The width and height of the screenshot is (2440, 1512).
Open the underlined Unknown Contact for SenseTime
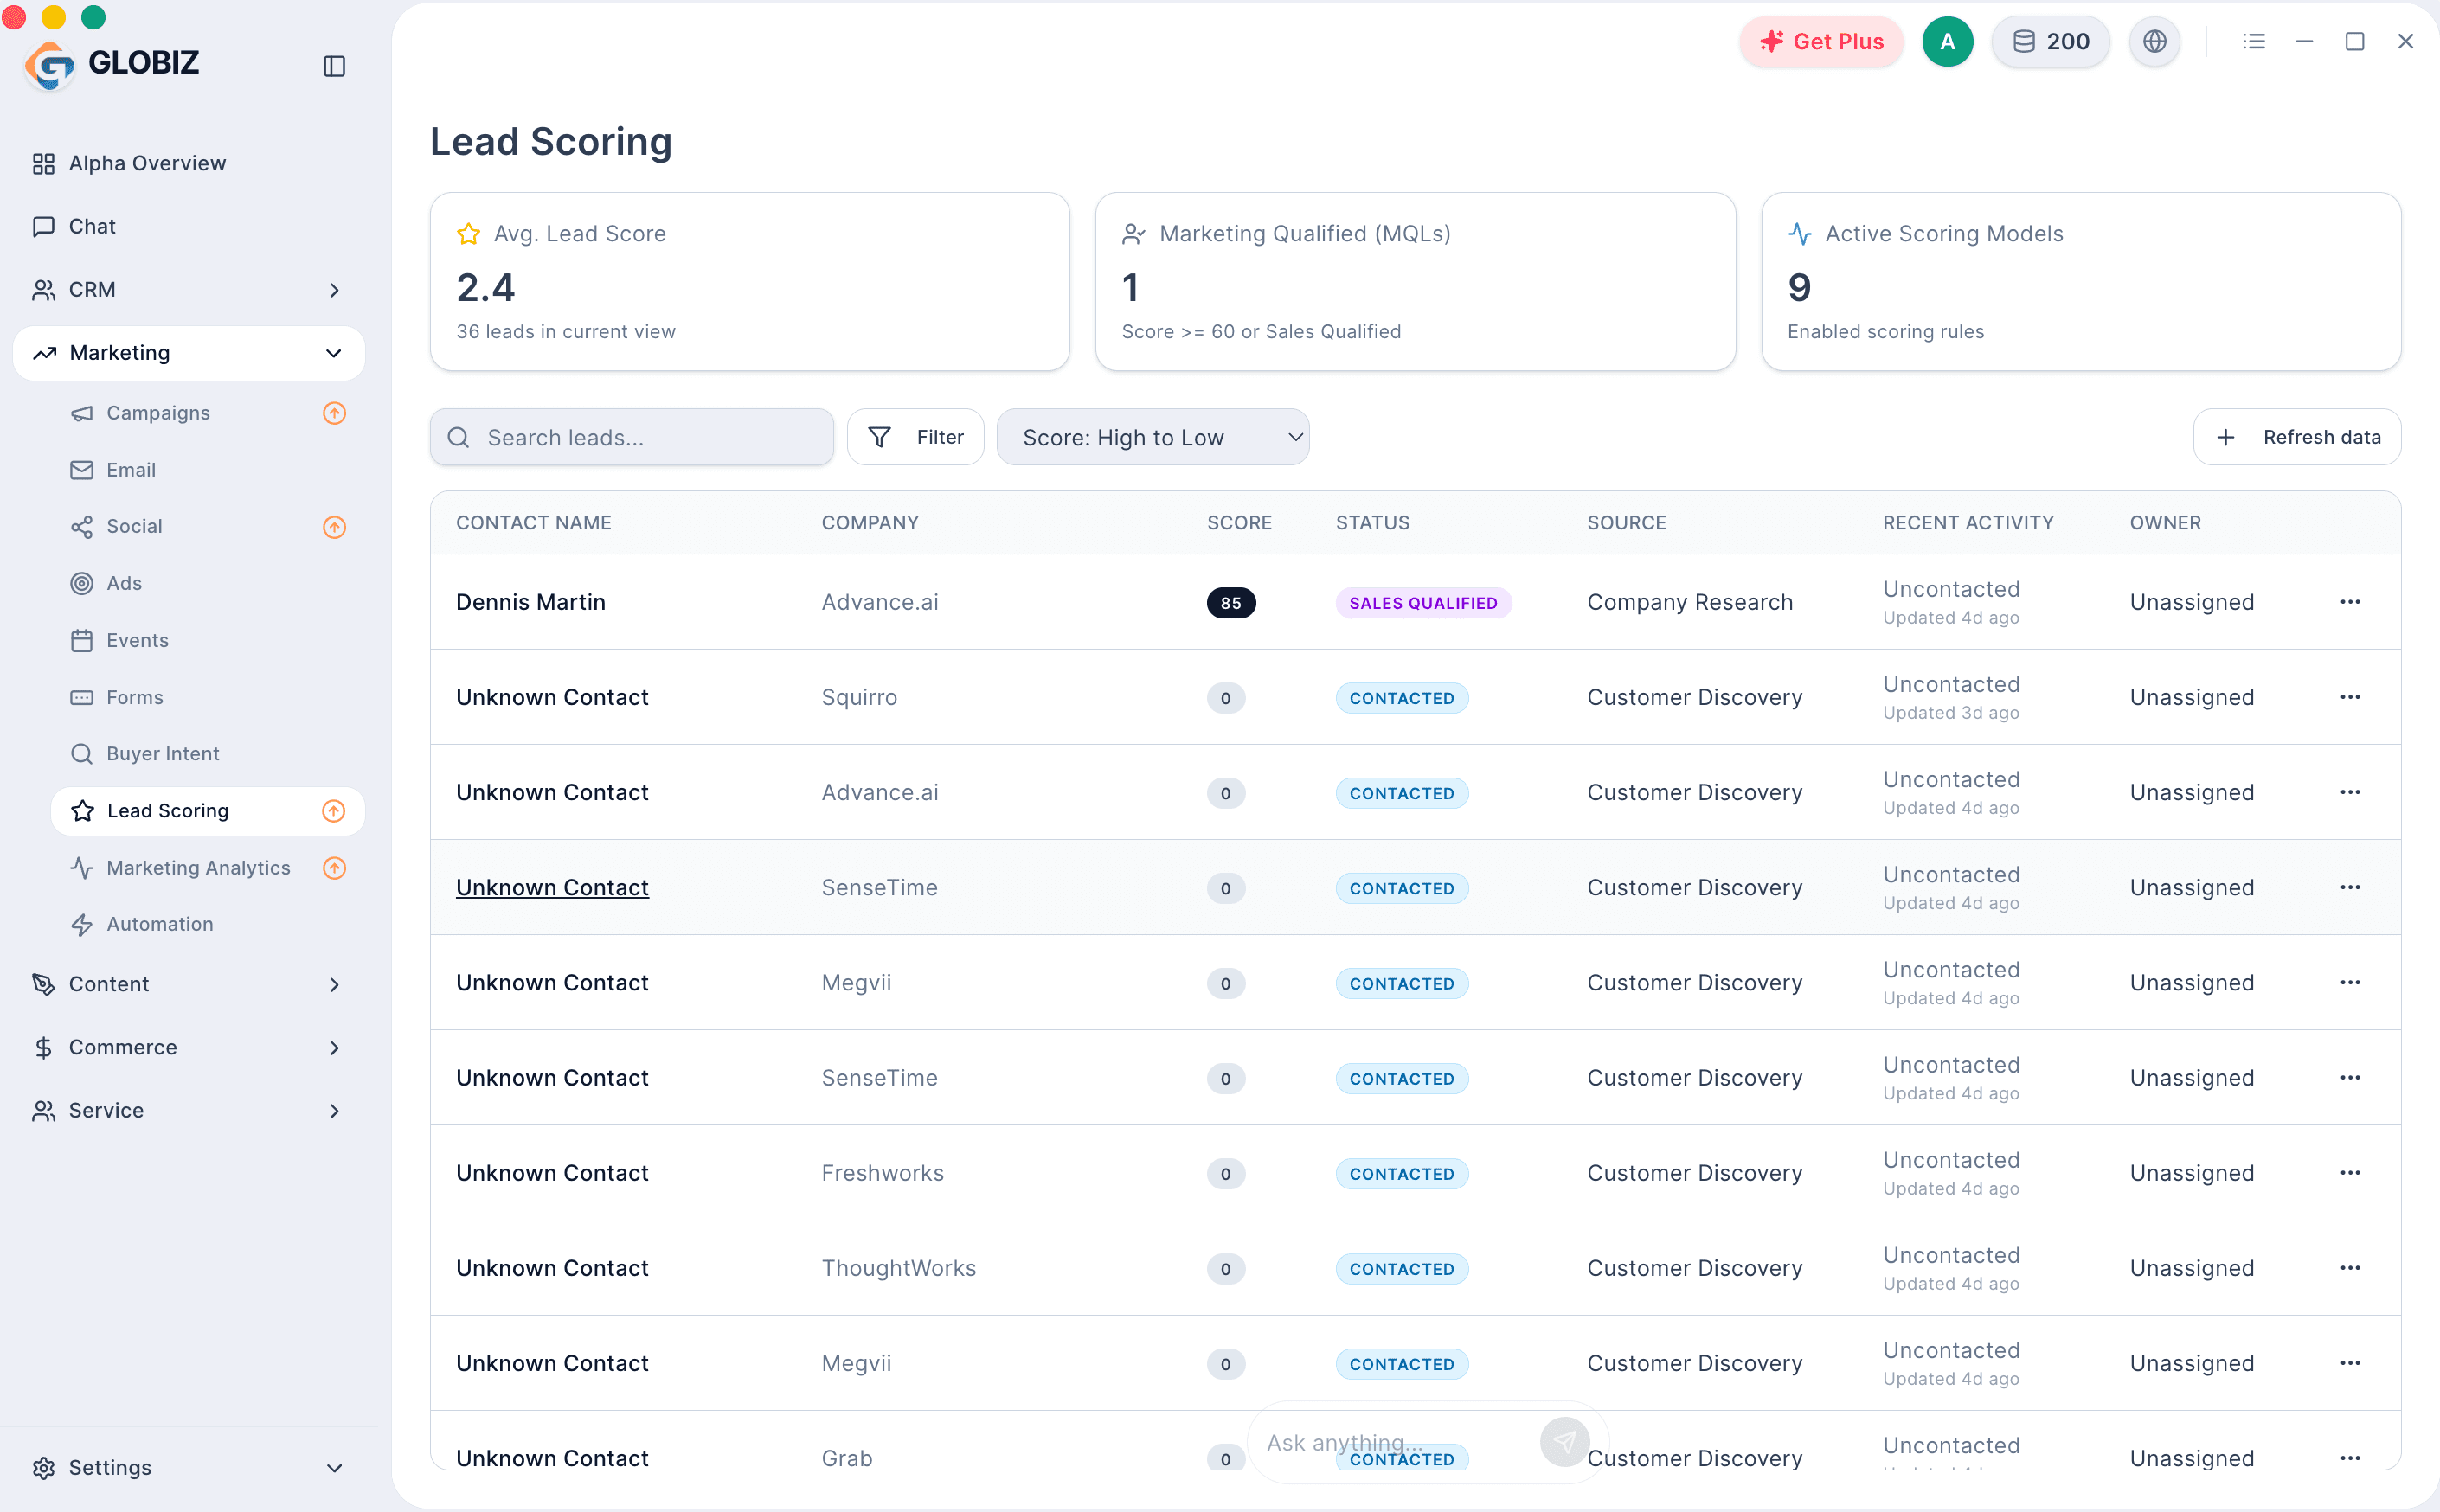pyautogui.click(x=552, y=887)
